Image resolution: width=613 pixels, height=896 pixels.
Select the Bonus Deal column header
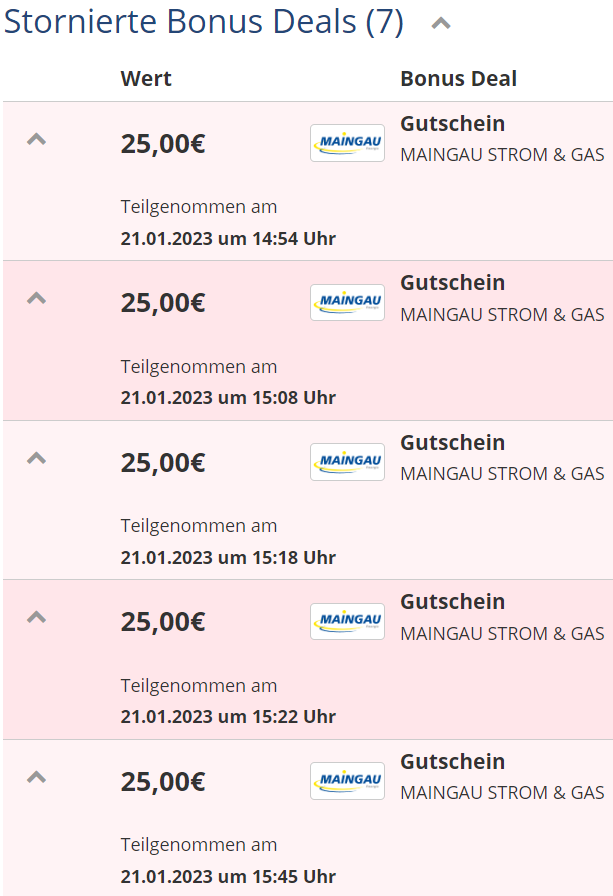pyautogui.click(x=458, y=79)
